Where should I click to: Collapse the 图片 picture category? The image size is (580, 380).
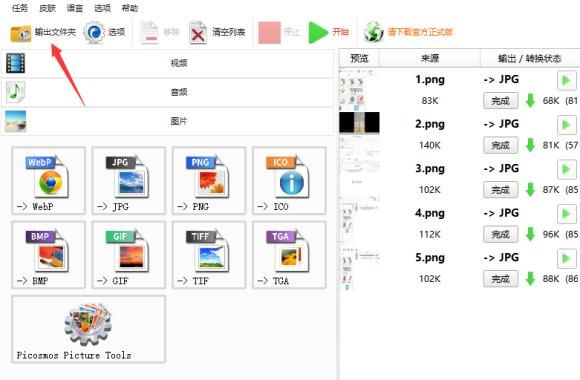tap(167, 121)
